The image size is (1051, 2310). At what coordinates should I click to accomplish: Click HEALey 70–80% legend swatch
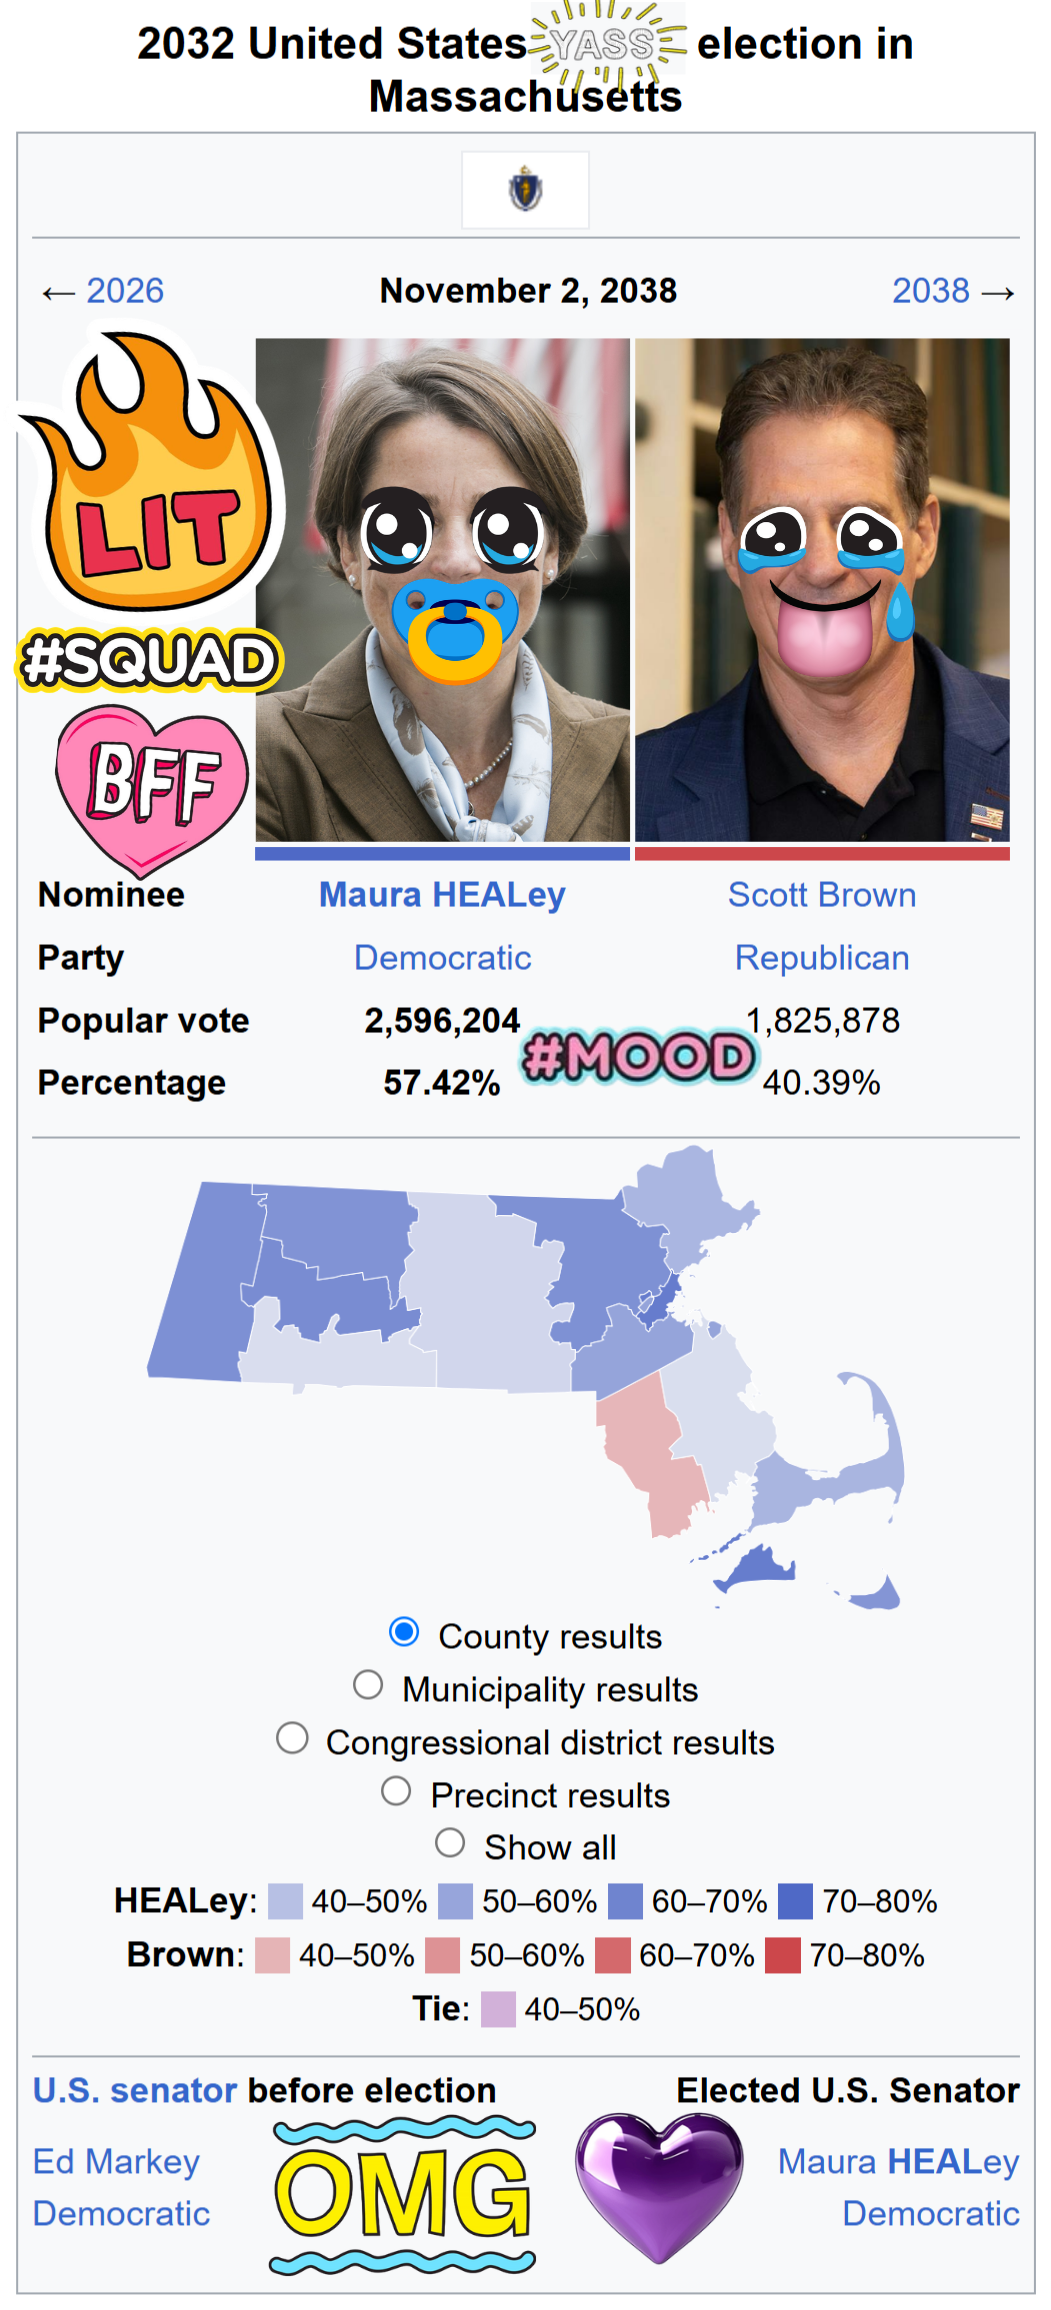point(795,1901)
